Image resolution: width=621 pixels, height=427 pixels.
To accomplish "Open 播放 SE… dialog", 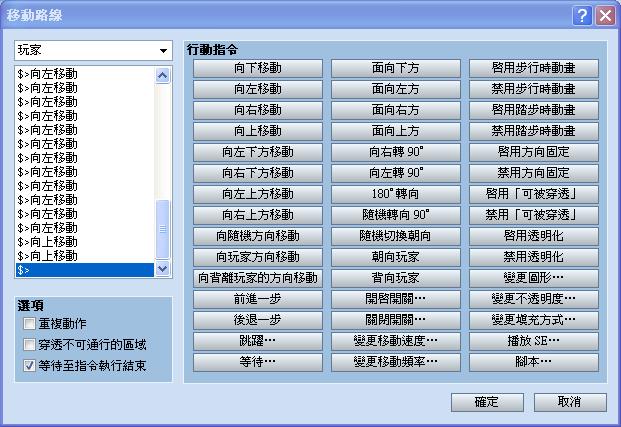I will pyautogui.click(x=533, y=341).
